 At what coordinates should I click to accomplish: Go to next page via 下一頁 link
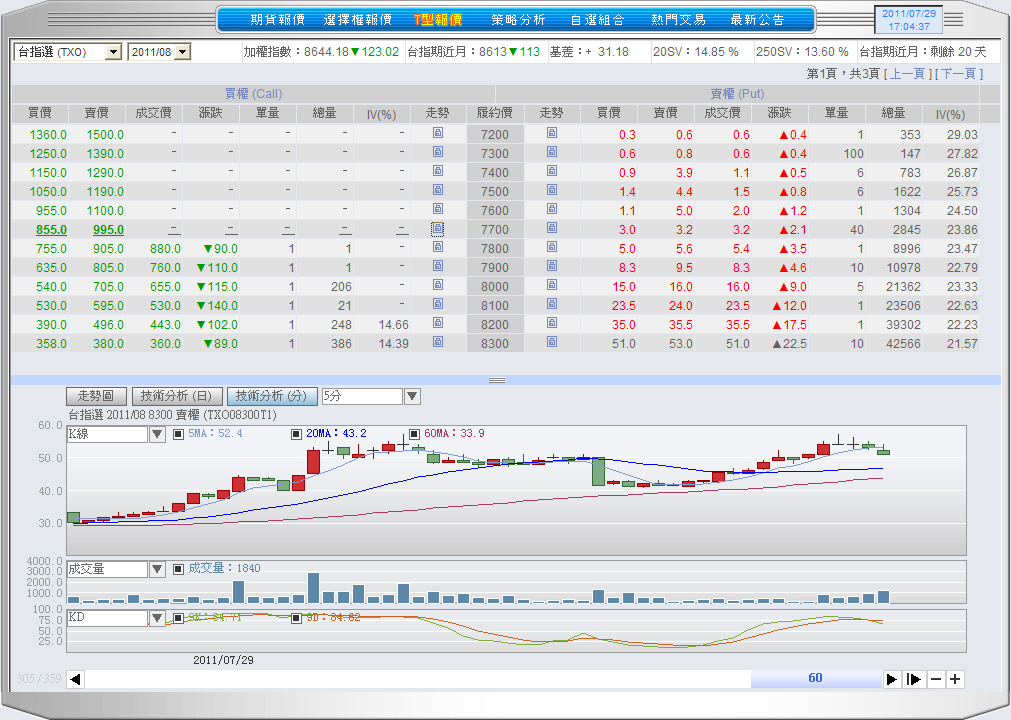[959, 74]
